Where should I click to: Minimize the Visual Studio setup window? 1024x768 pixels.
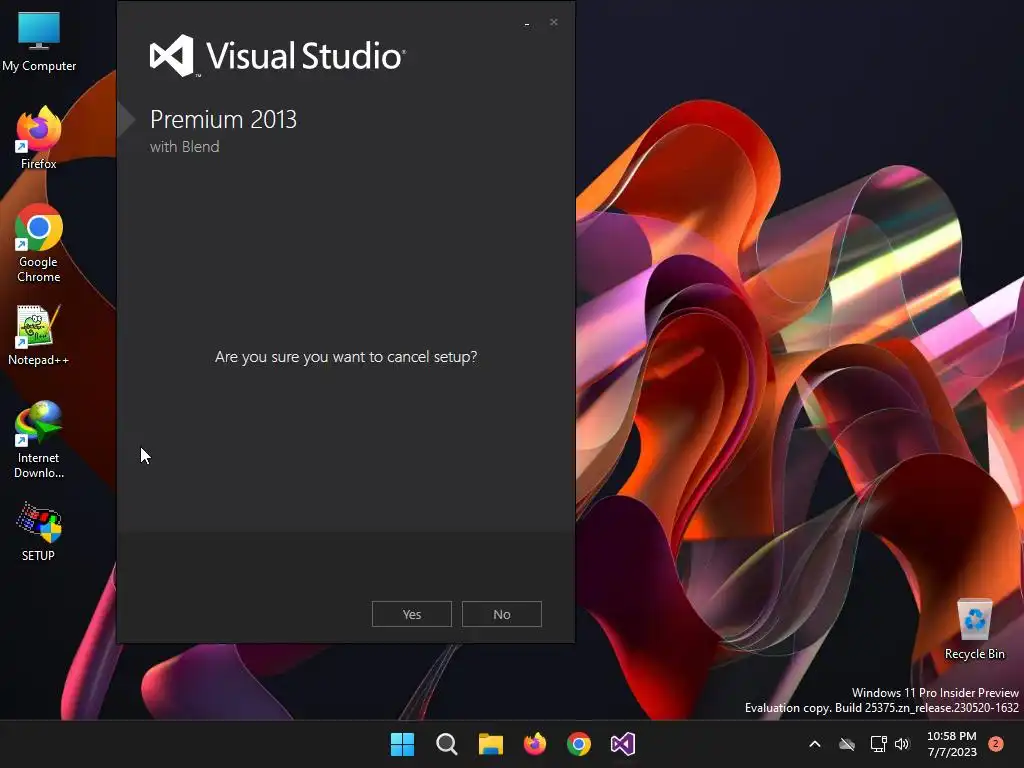click(527, 23)
